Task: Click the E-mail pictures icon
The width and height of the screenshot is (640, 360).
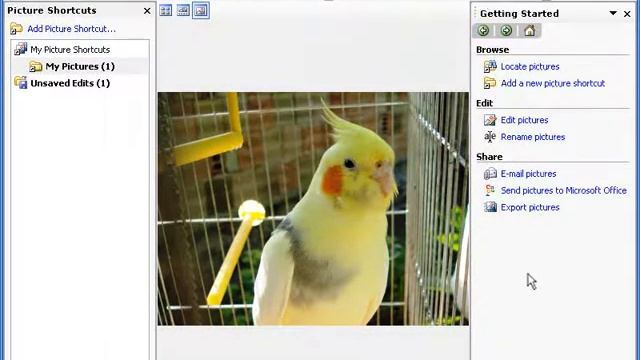Action: [490, 174]
